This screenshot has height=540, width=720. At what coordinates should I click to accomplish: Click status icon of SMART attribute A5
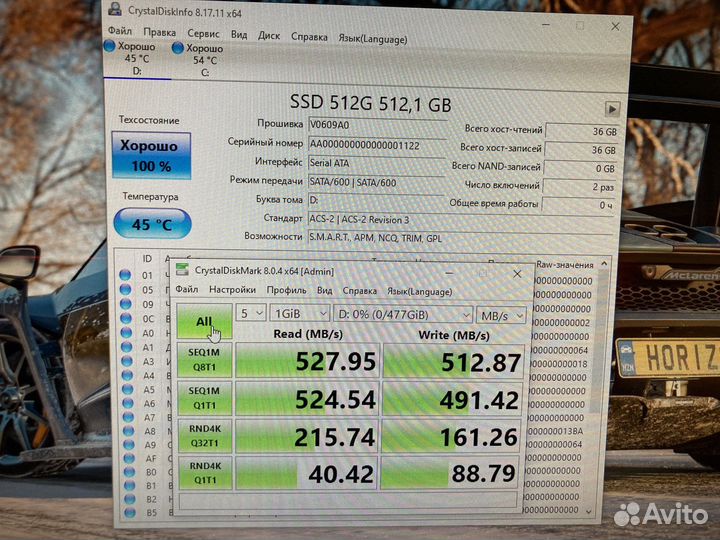[x=128, y=389]
